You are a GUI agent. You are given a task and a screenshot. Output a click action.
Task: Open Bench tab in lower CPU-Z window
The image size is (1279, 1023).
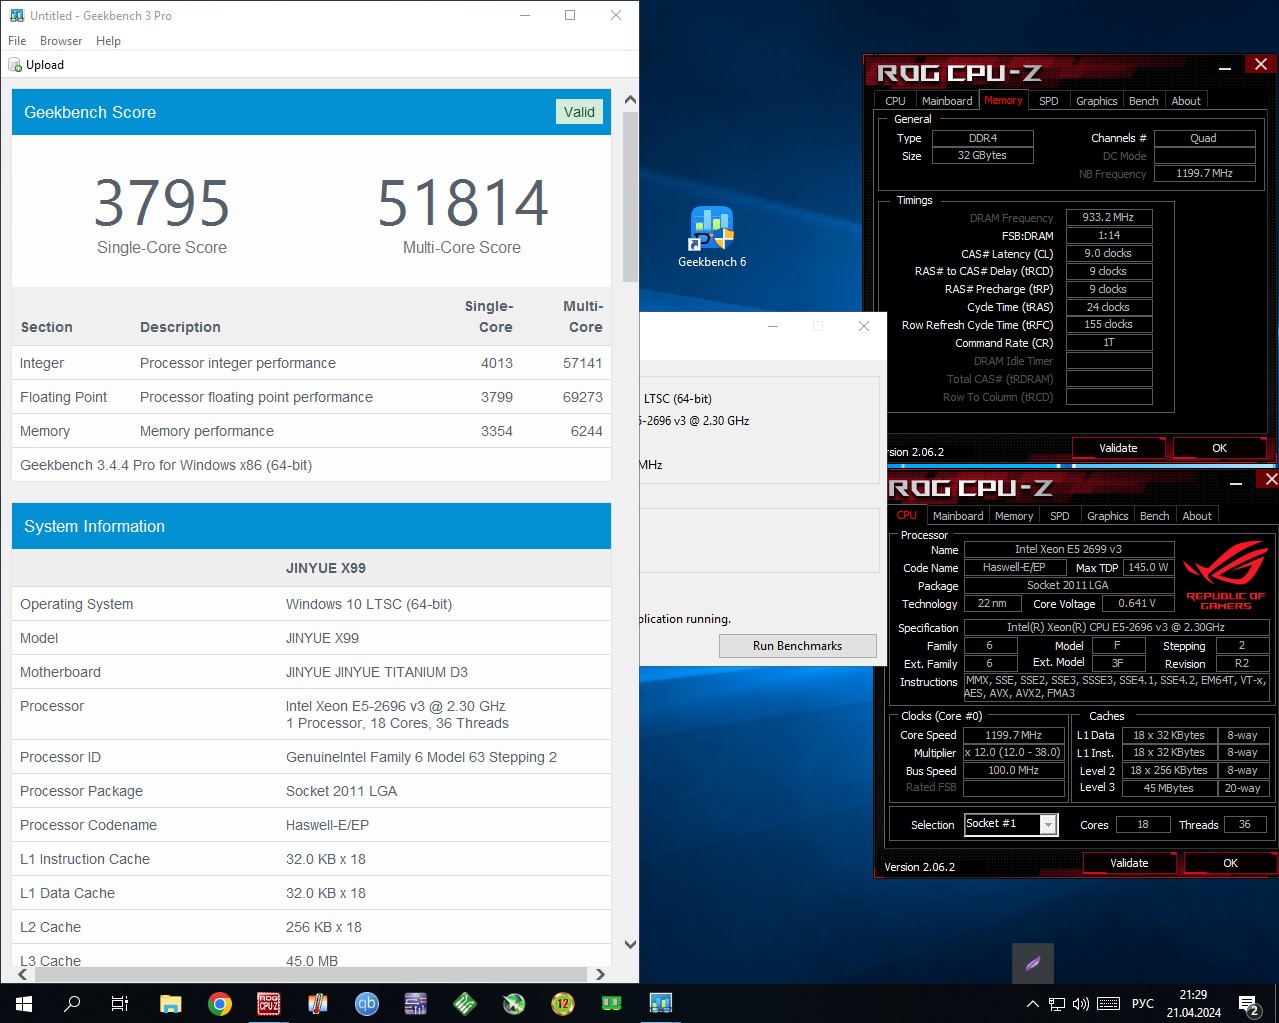coord(1155,516)
